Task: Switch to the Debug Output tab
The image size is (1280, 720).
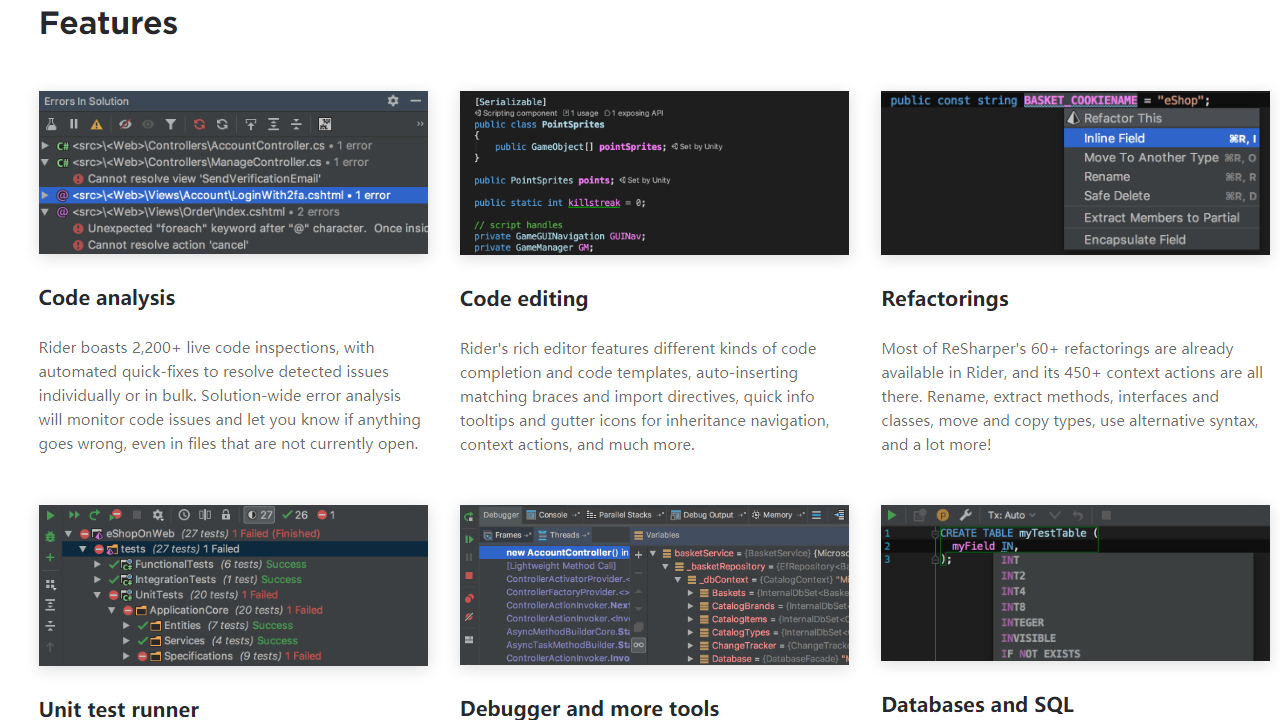Action: click(x=707, y=515)
